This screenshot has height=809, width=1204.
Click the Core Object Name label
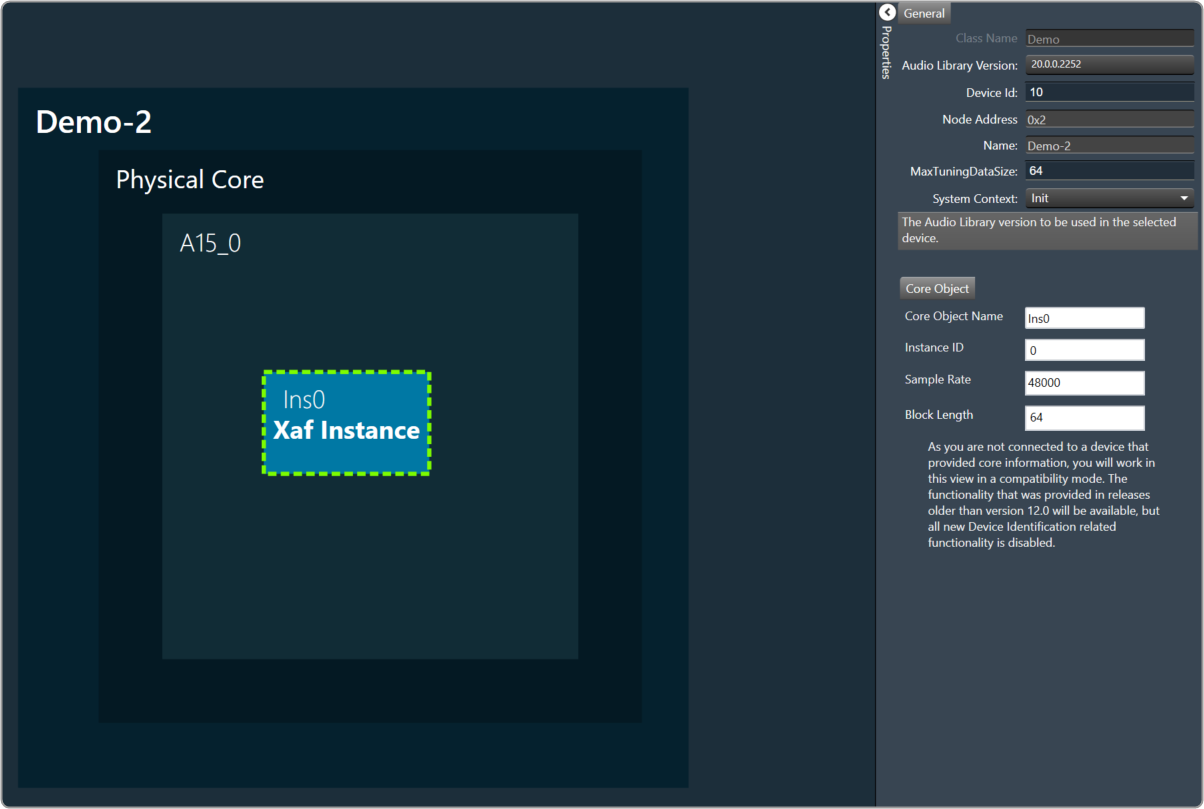click(954, 316)
